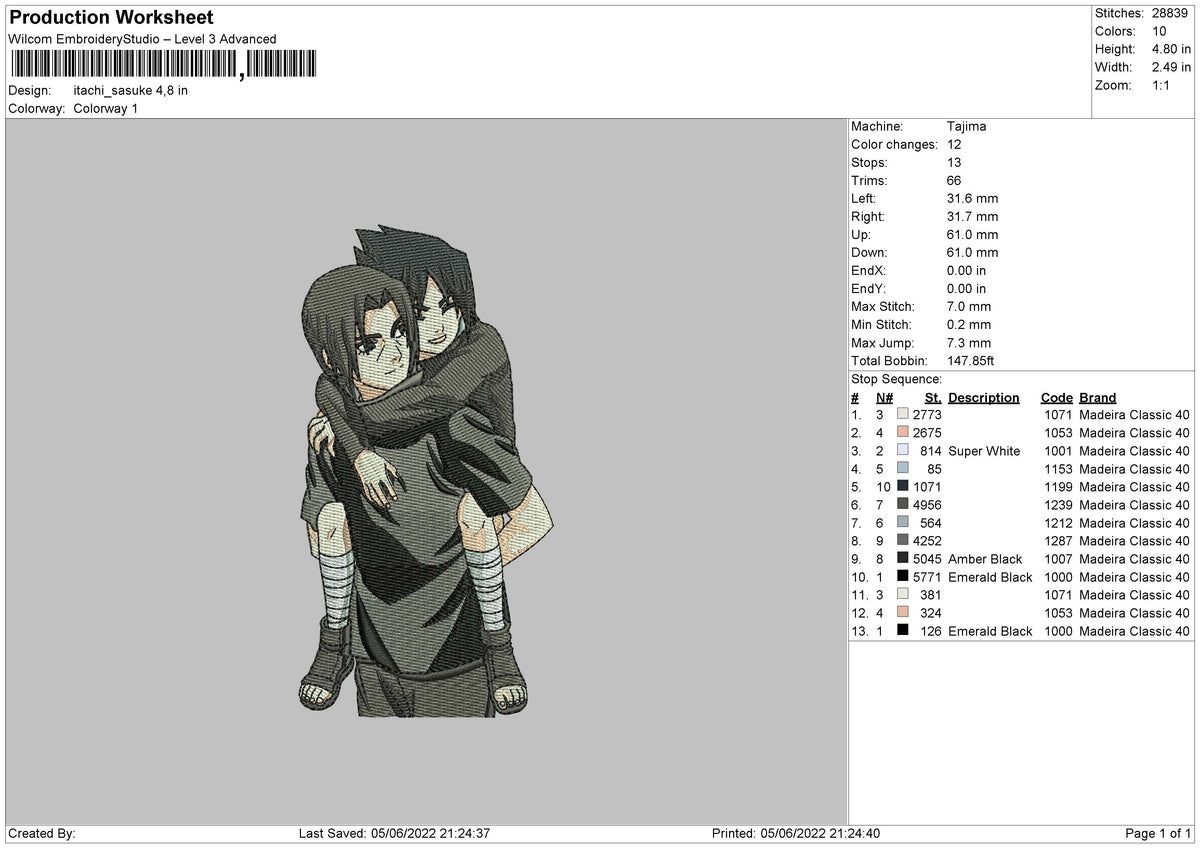Click the light blue swatch for stop 4
This screenshot has height=848, width=1200.
(905, 469)
